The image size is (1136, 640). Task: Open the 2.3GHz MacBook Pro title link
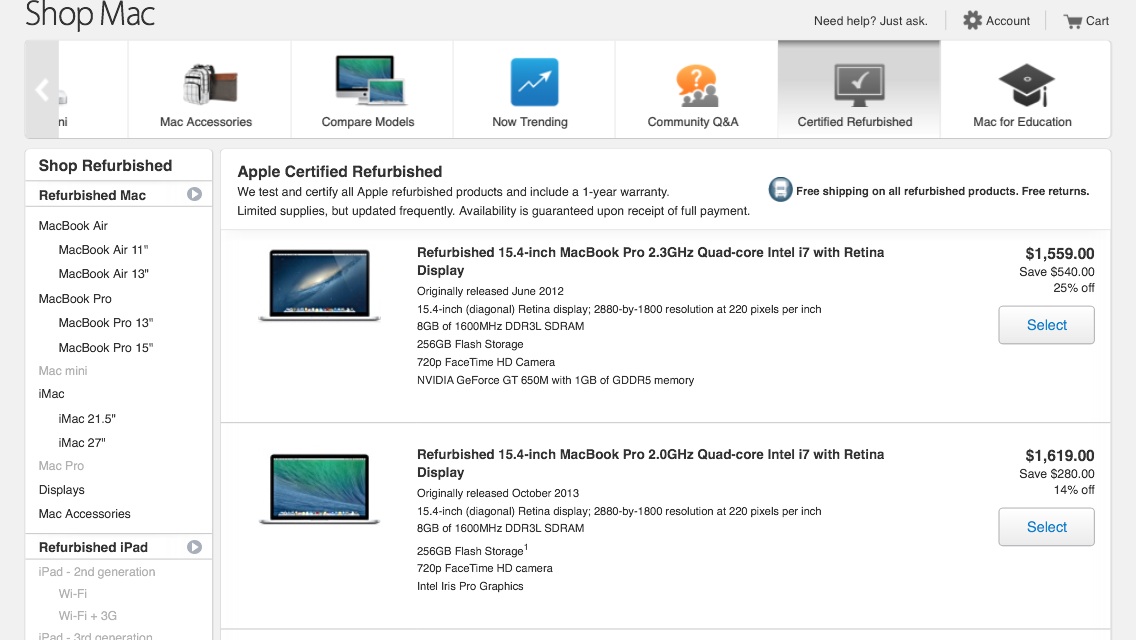(651, 261)
